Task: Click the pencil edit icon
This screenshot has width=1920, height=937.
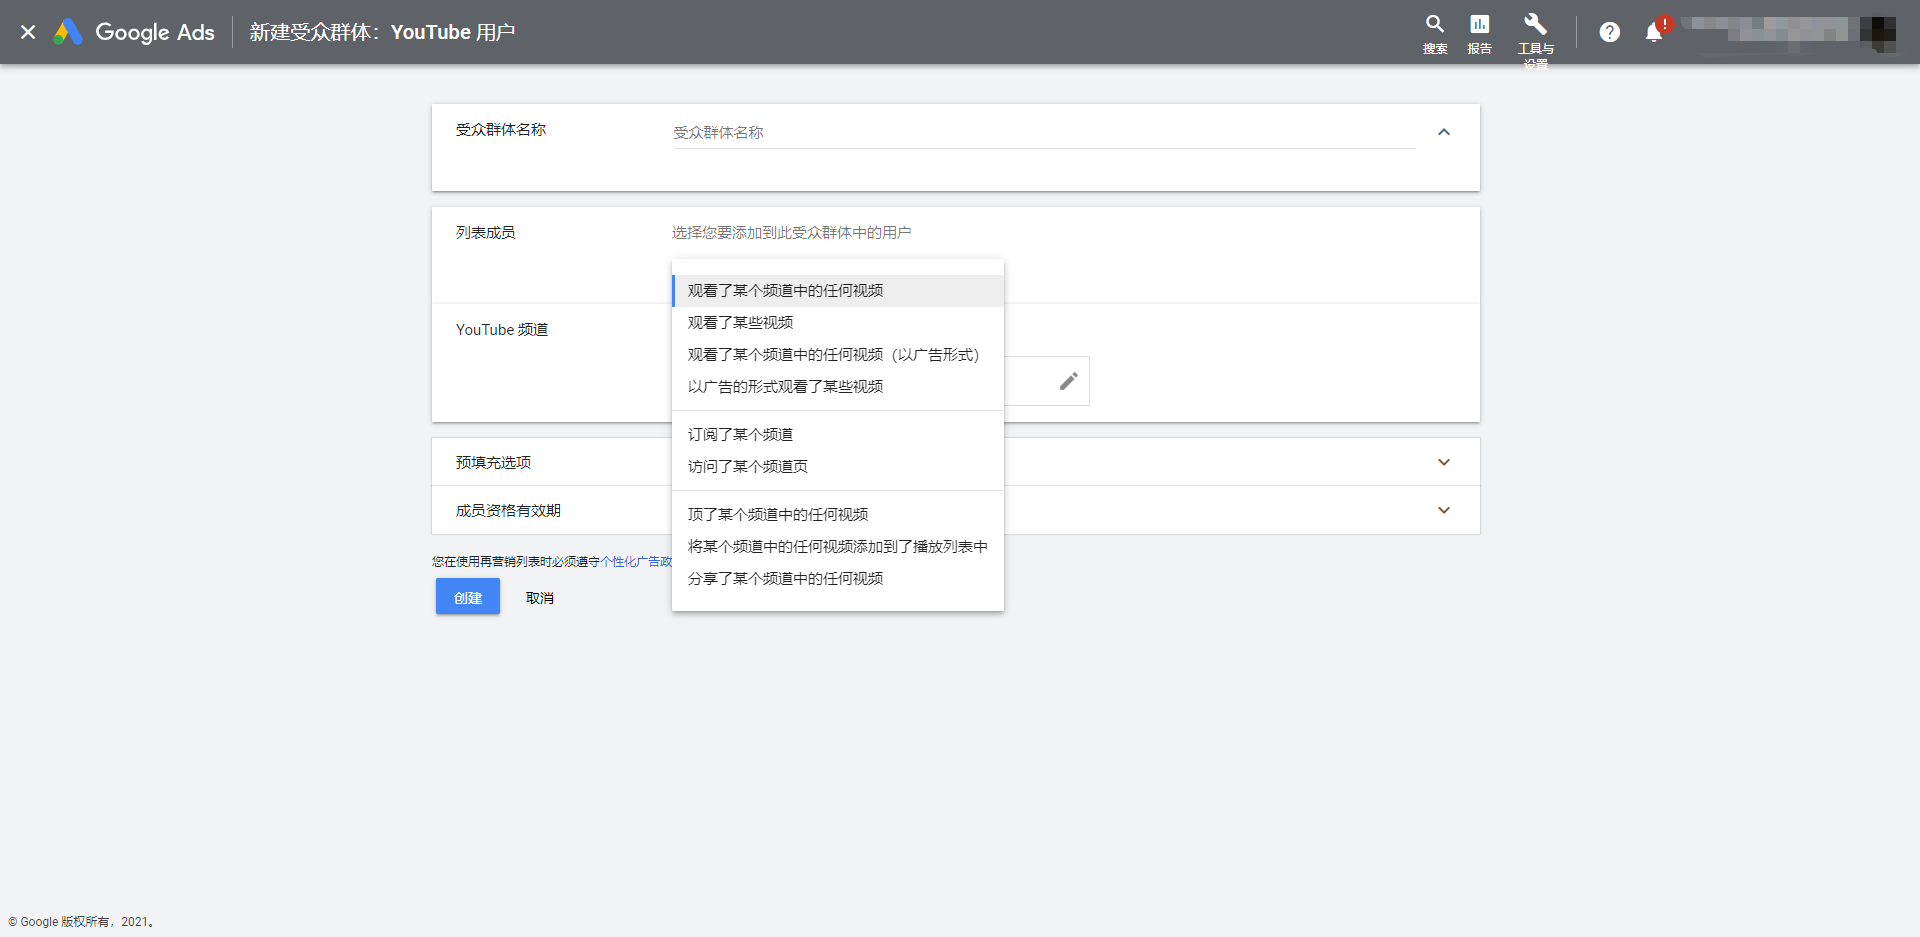Action: pos(1068,381)
